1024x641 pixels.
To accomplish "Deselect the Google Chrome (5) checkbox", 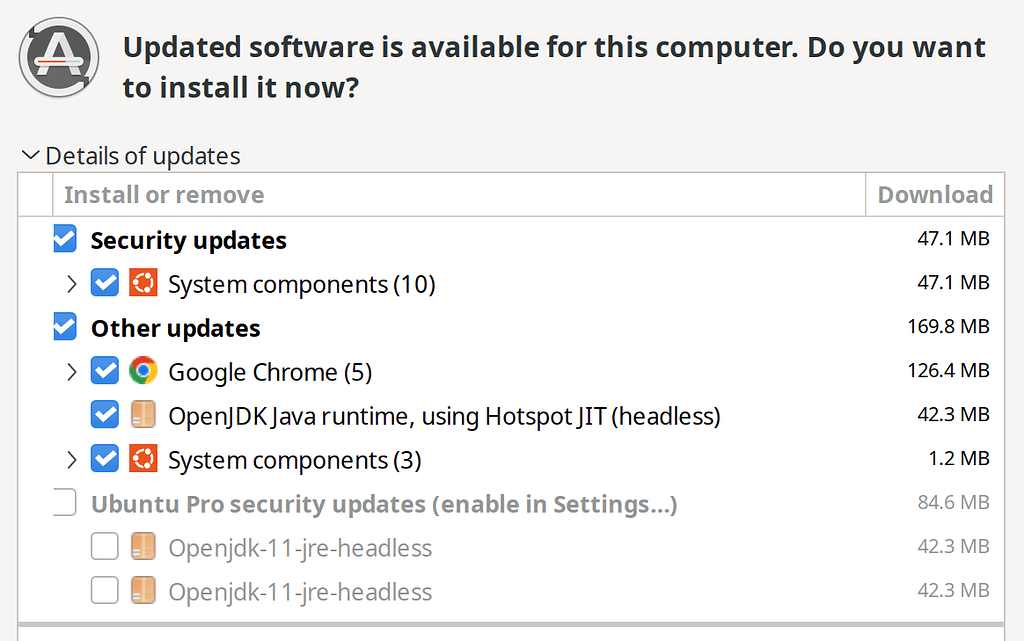I will click(x=105, y=372).
